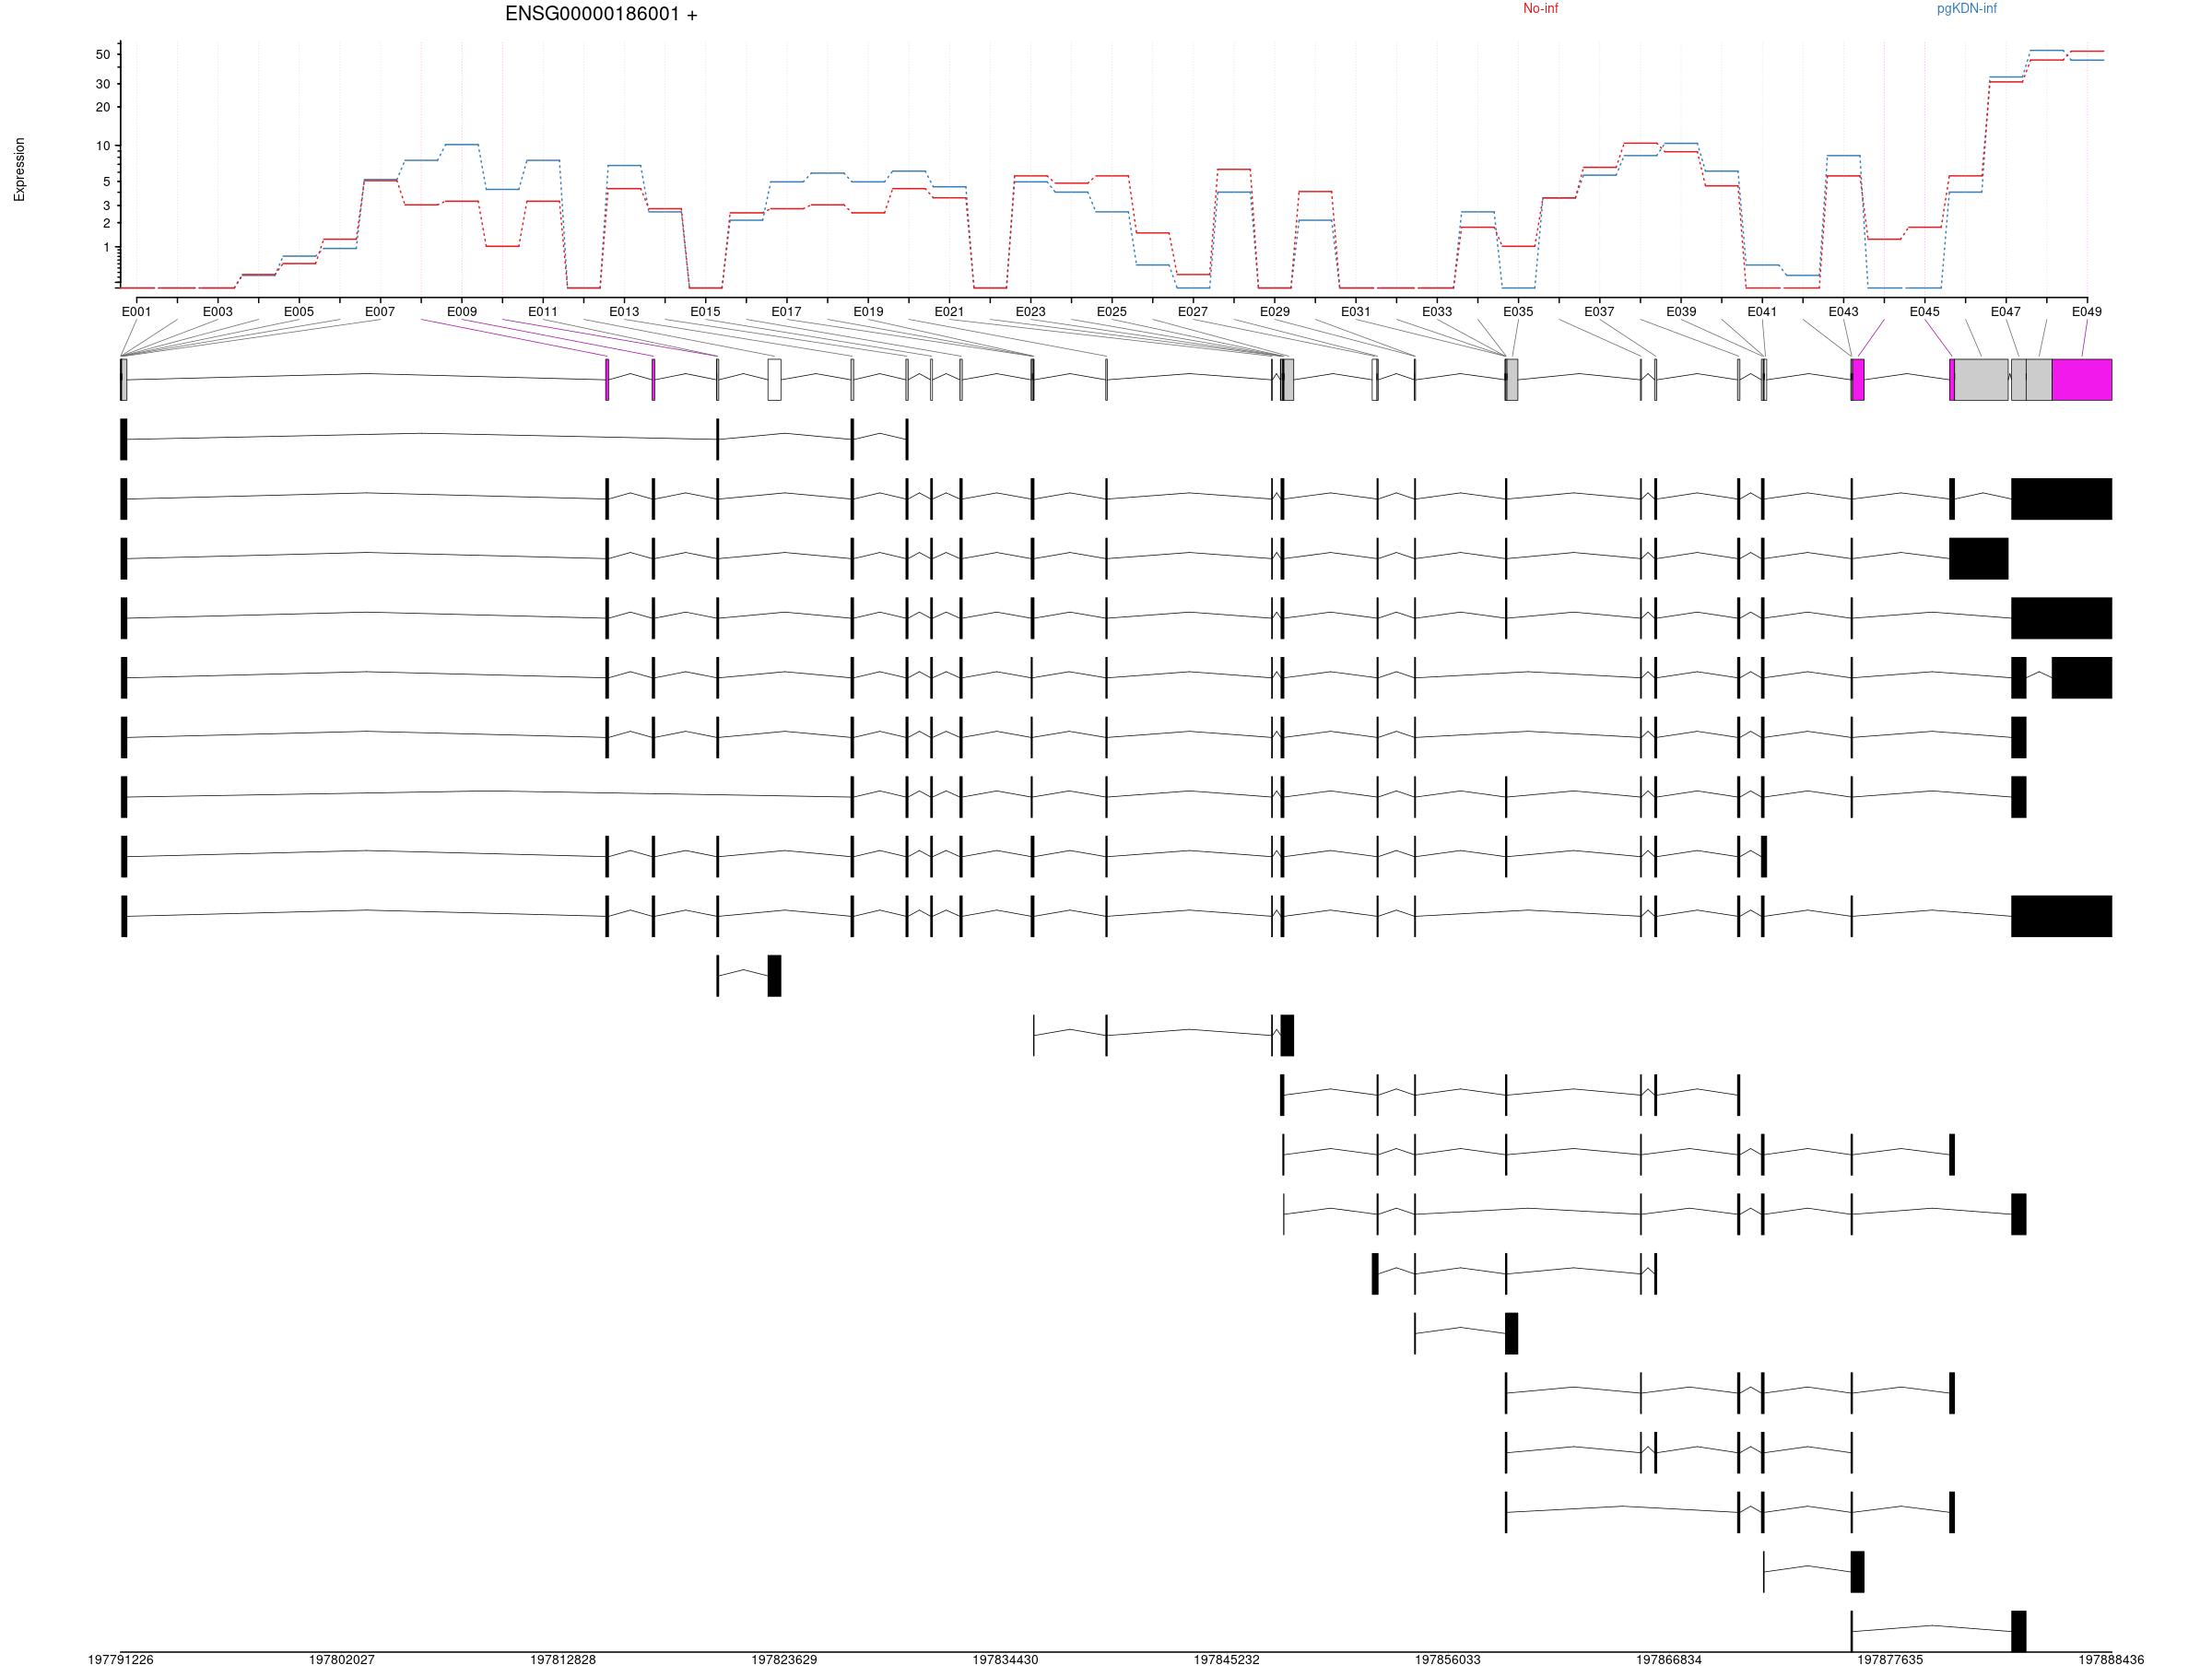The width and height of the screenshot is (2212, 1677).
Task: Click exon label E001
Action: point(137,311)
